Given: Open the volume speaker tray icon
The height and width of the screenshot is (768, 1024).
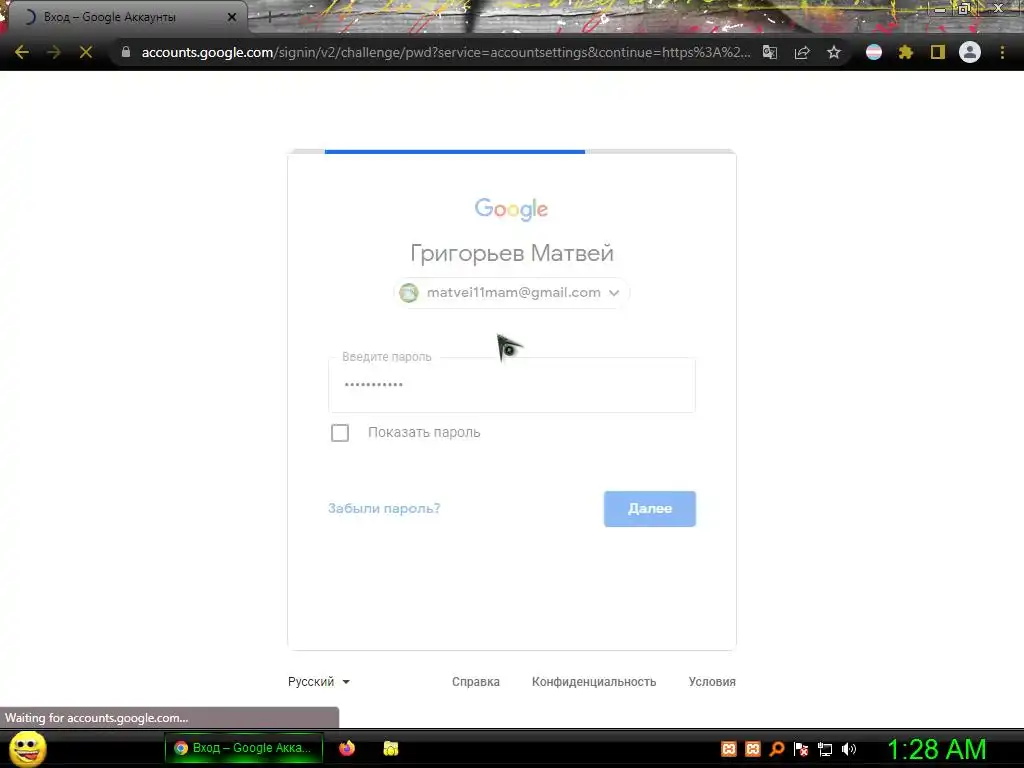Looking at the screenshot, I should point(849,749).
